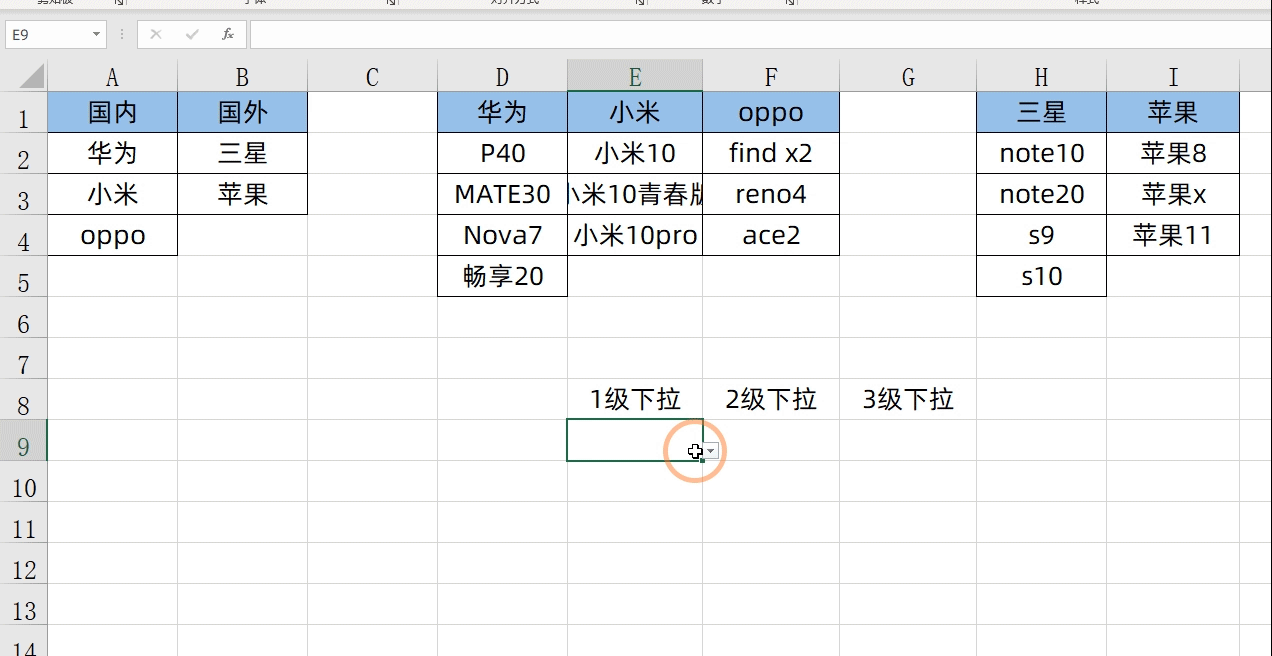Select column C header
Viewport: 1272px width, 656px height.
pos(372,76)
